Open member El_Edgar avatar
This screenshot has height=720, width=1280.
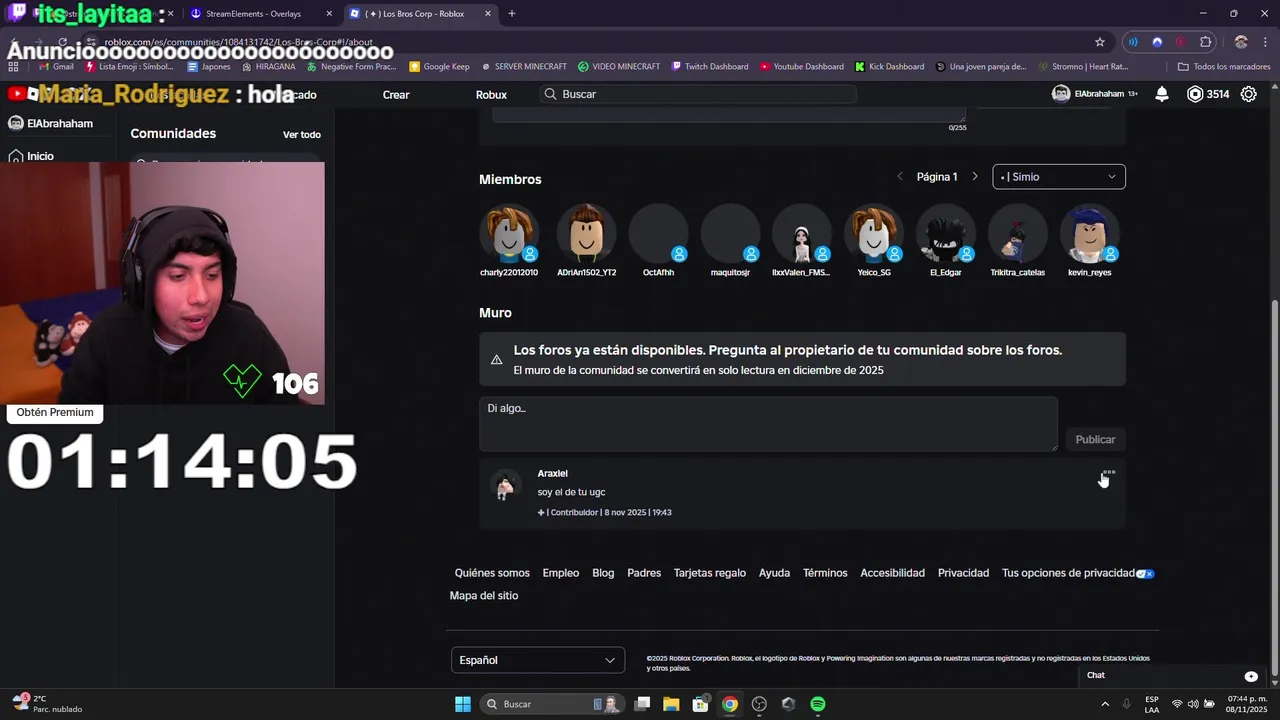(x=946, y=234)
